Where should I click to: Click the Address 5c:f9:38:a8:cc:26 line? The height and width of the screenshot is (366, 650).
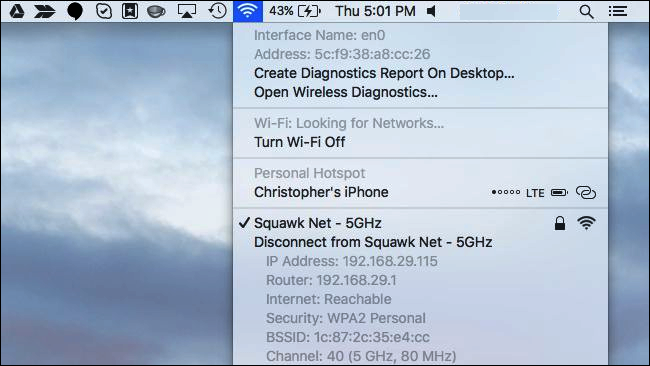click(x=342, y=54)
